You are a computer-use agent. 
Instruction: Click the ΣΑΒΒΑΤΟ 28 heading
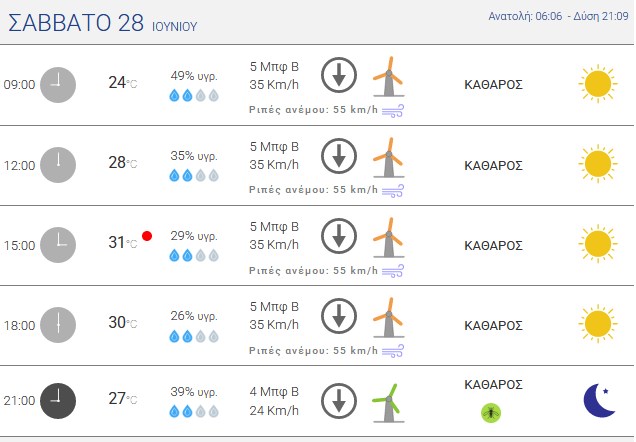(76, 22)
